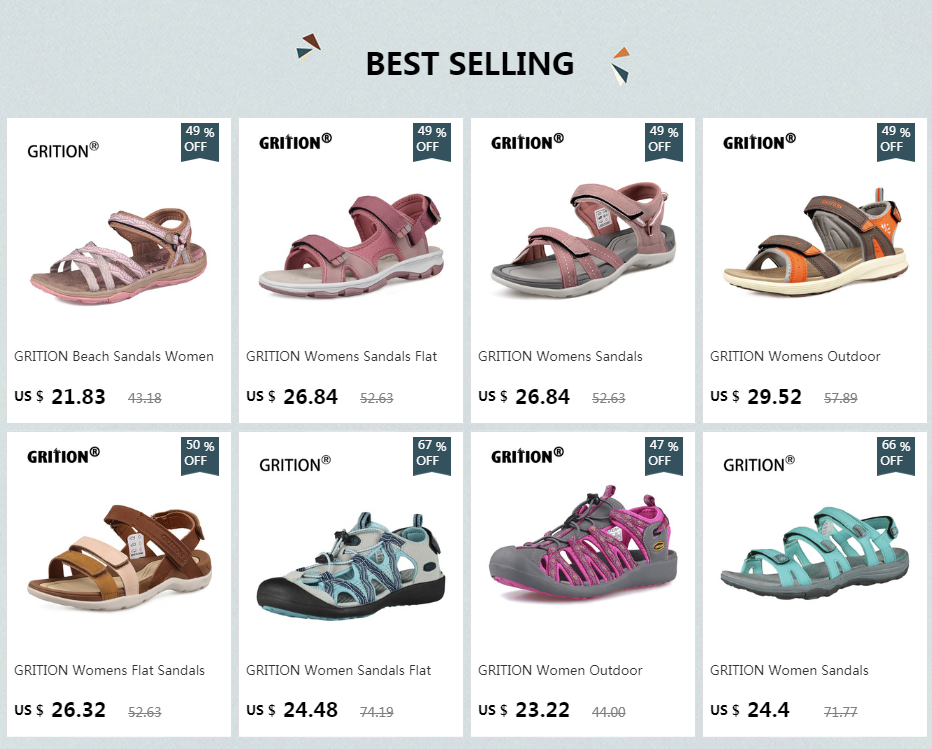Click the 67% OFF discount badge
The width and height of the screenshot is (932, 749).
(427, 453)
